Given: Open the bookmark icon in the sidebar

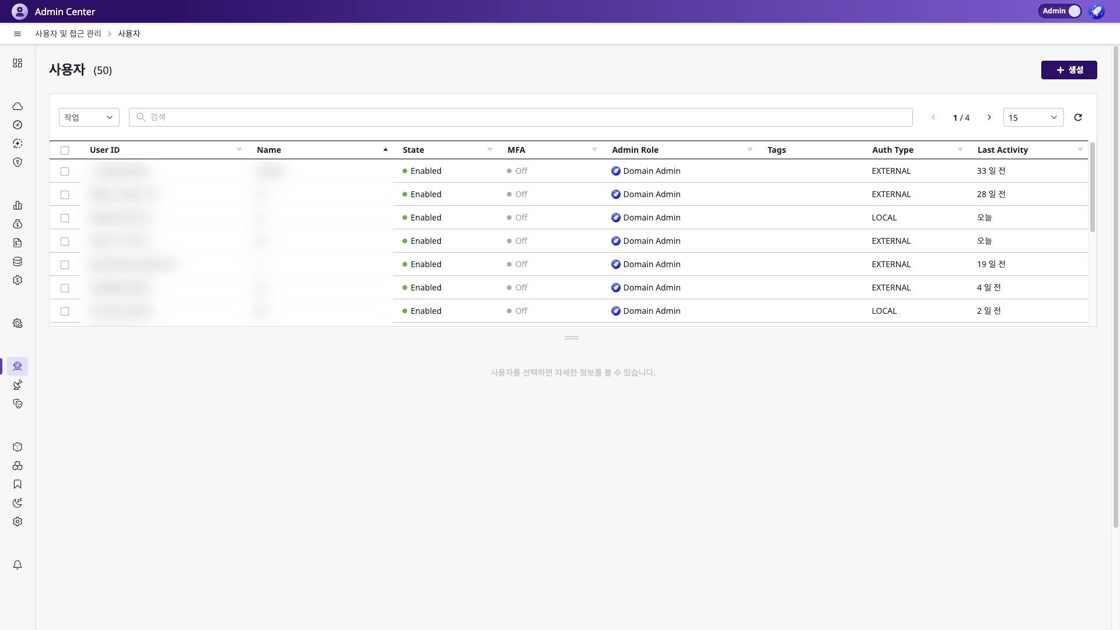Looking at the screenshot, I should point(17,484).
